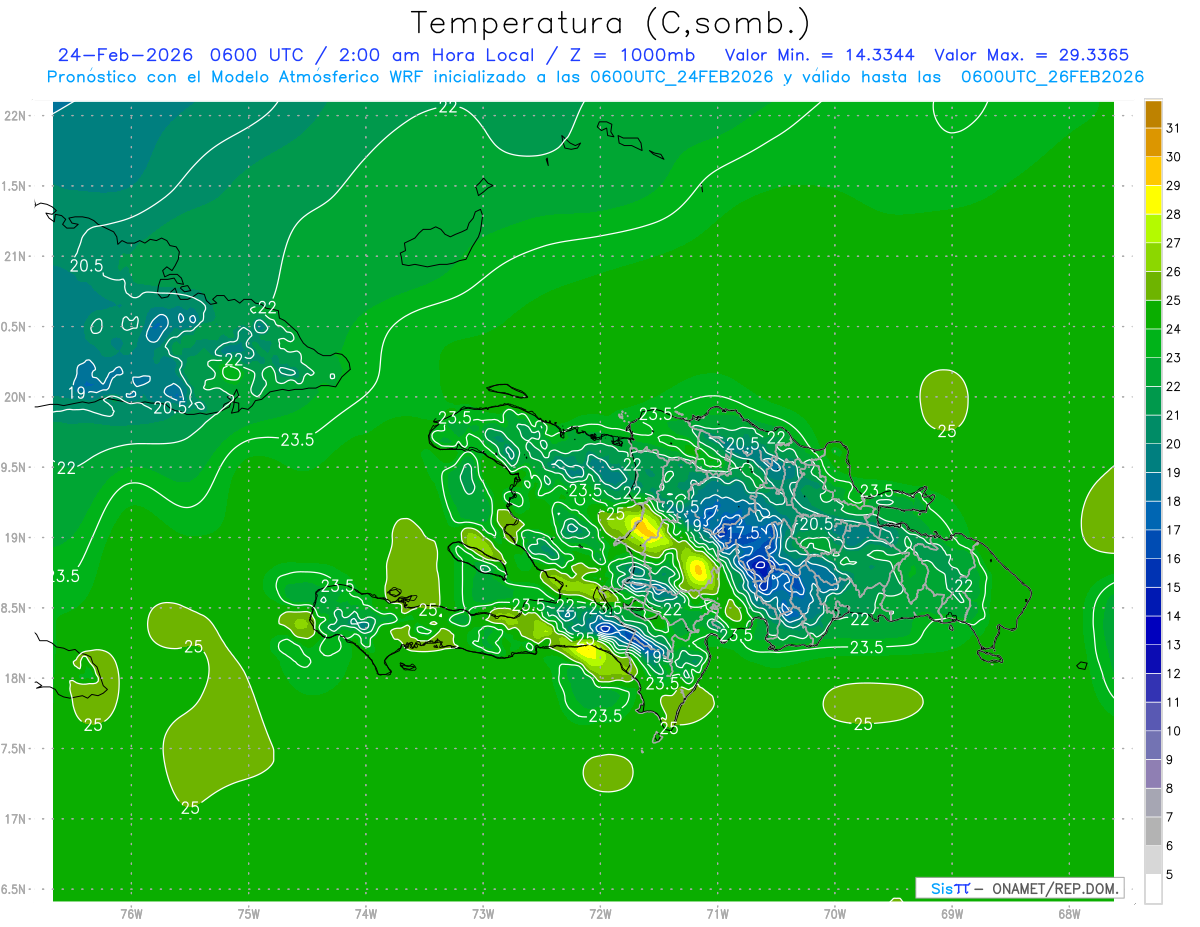Click the valid-until time '0600UTC_26FEB2026'
The height and width of the screenshot is (927, 1200).
[x=1052, y=77]
